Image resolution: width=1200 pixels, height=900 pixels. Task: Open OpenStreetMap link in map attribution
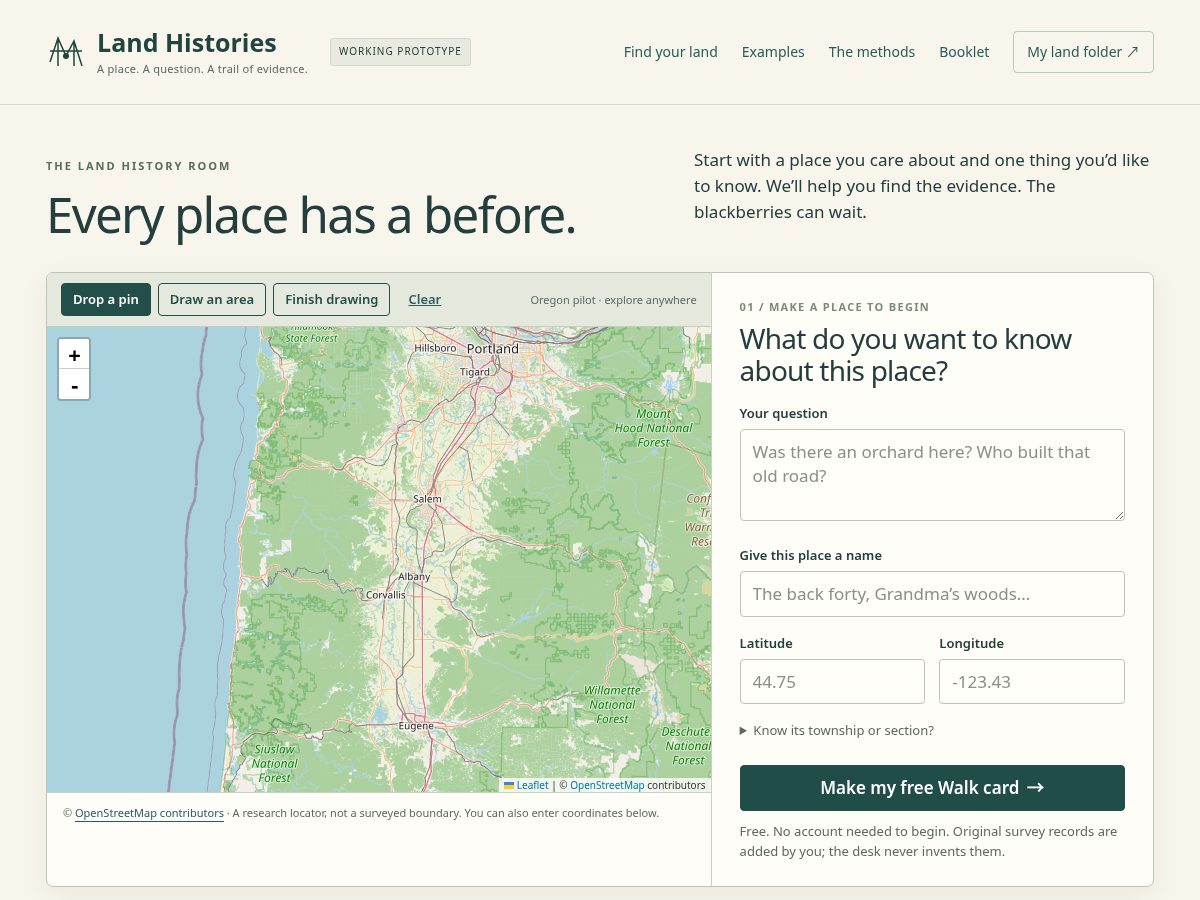tap(607, 785)
